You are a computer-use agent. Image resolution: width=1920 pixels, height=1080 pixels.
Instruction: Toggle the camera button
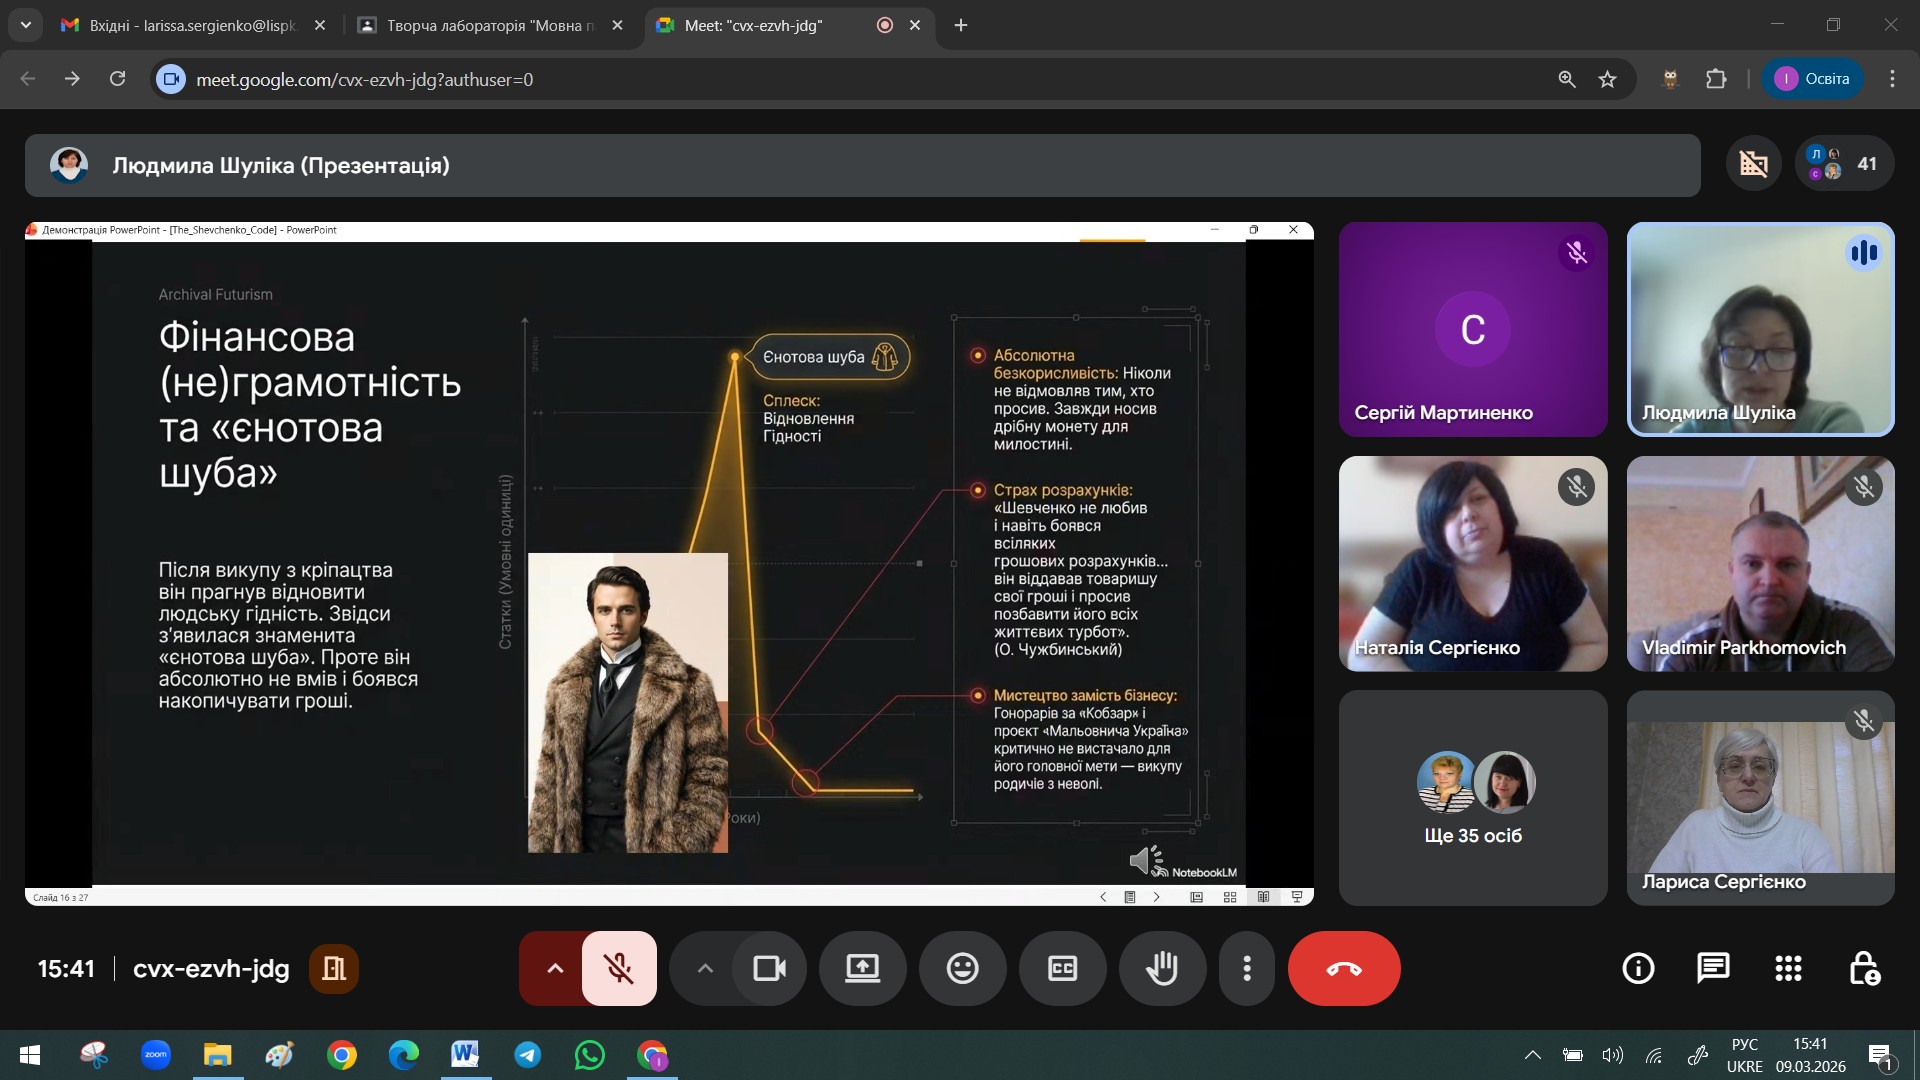pos(769,968)
